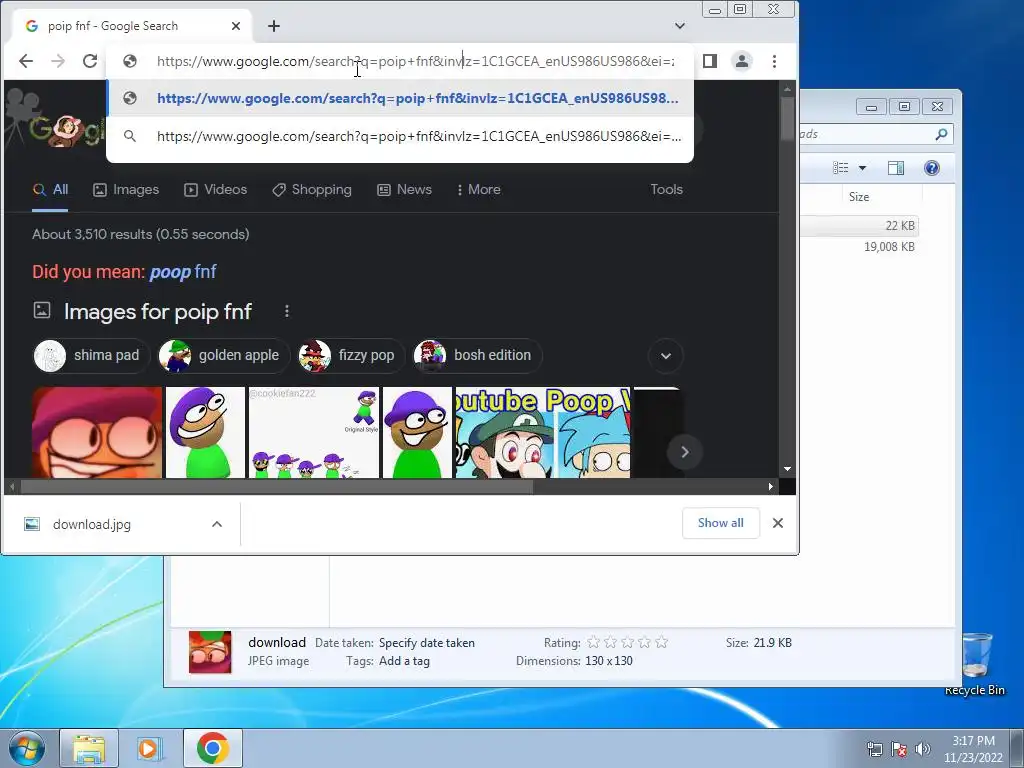This screenshot has height=768, width=1024.
Task: Open the download.jpg item in downloads bar
Action: coord(91,524)
